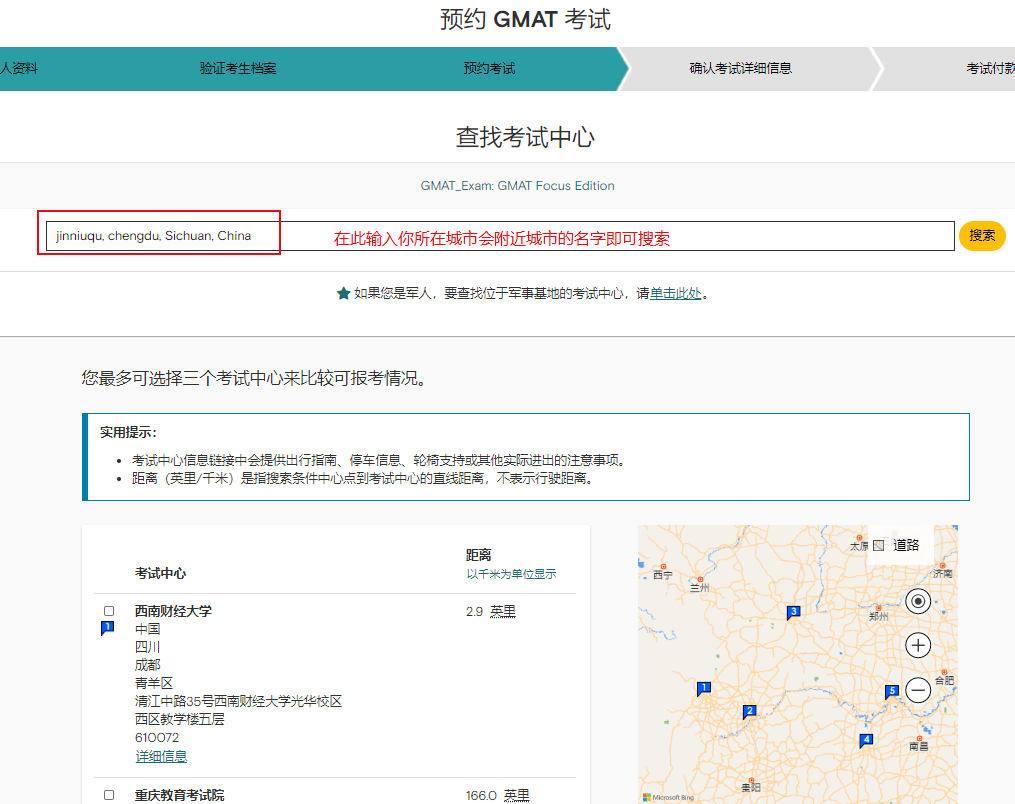The width and height of the screenshot is (1015, 804).
Task: Click the postal code 610072
Action: (x=157, y=737)
